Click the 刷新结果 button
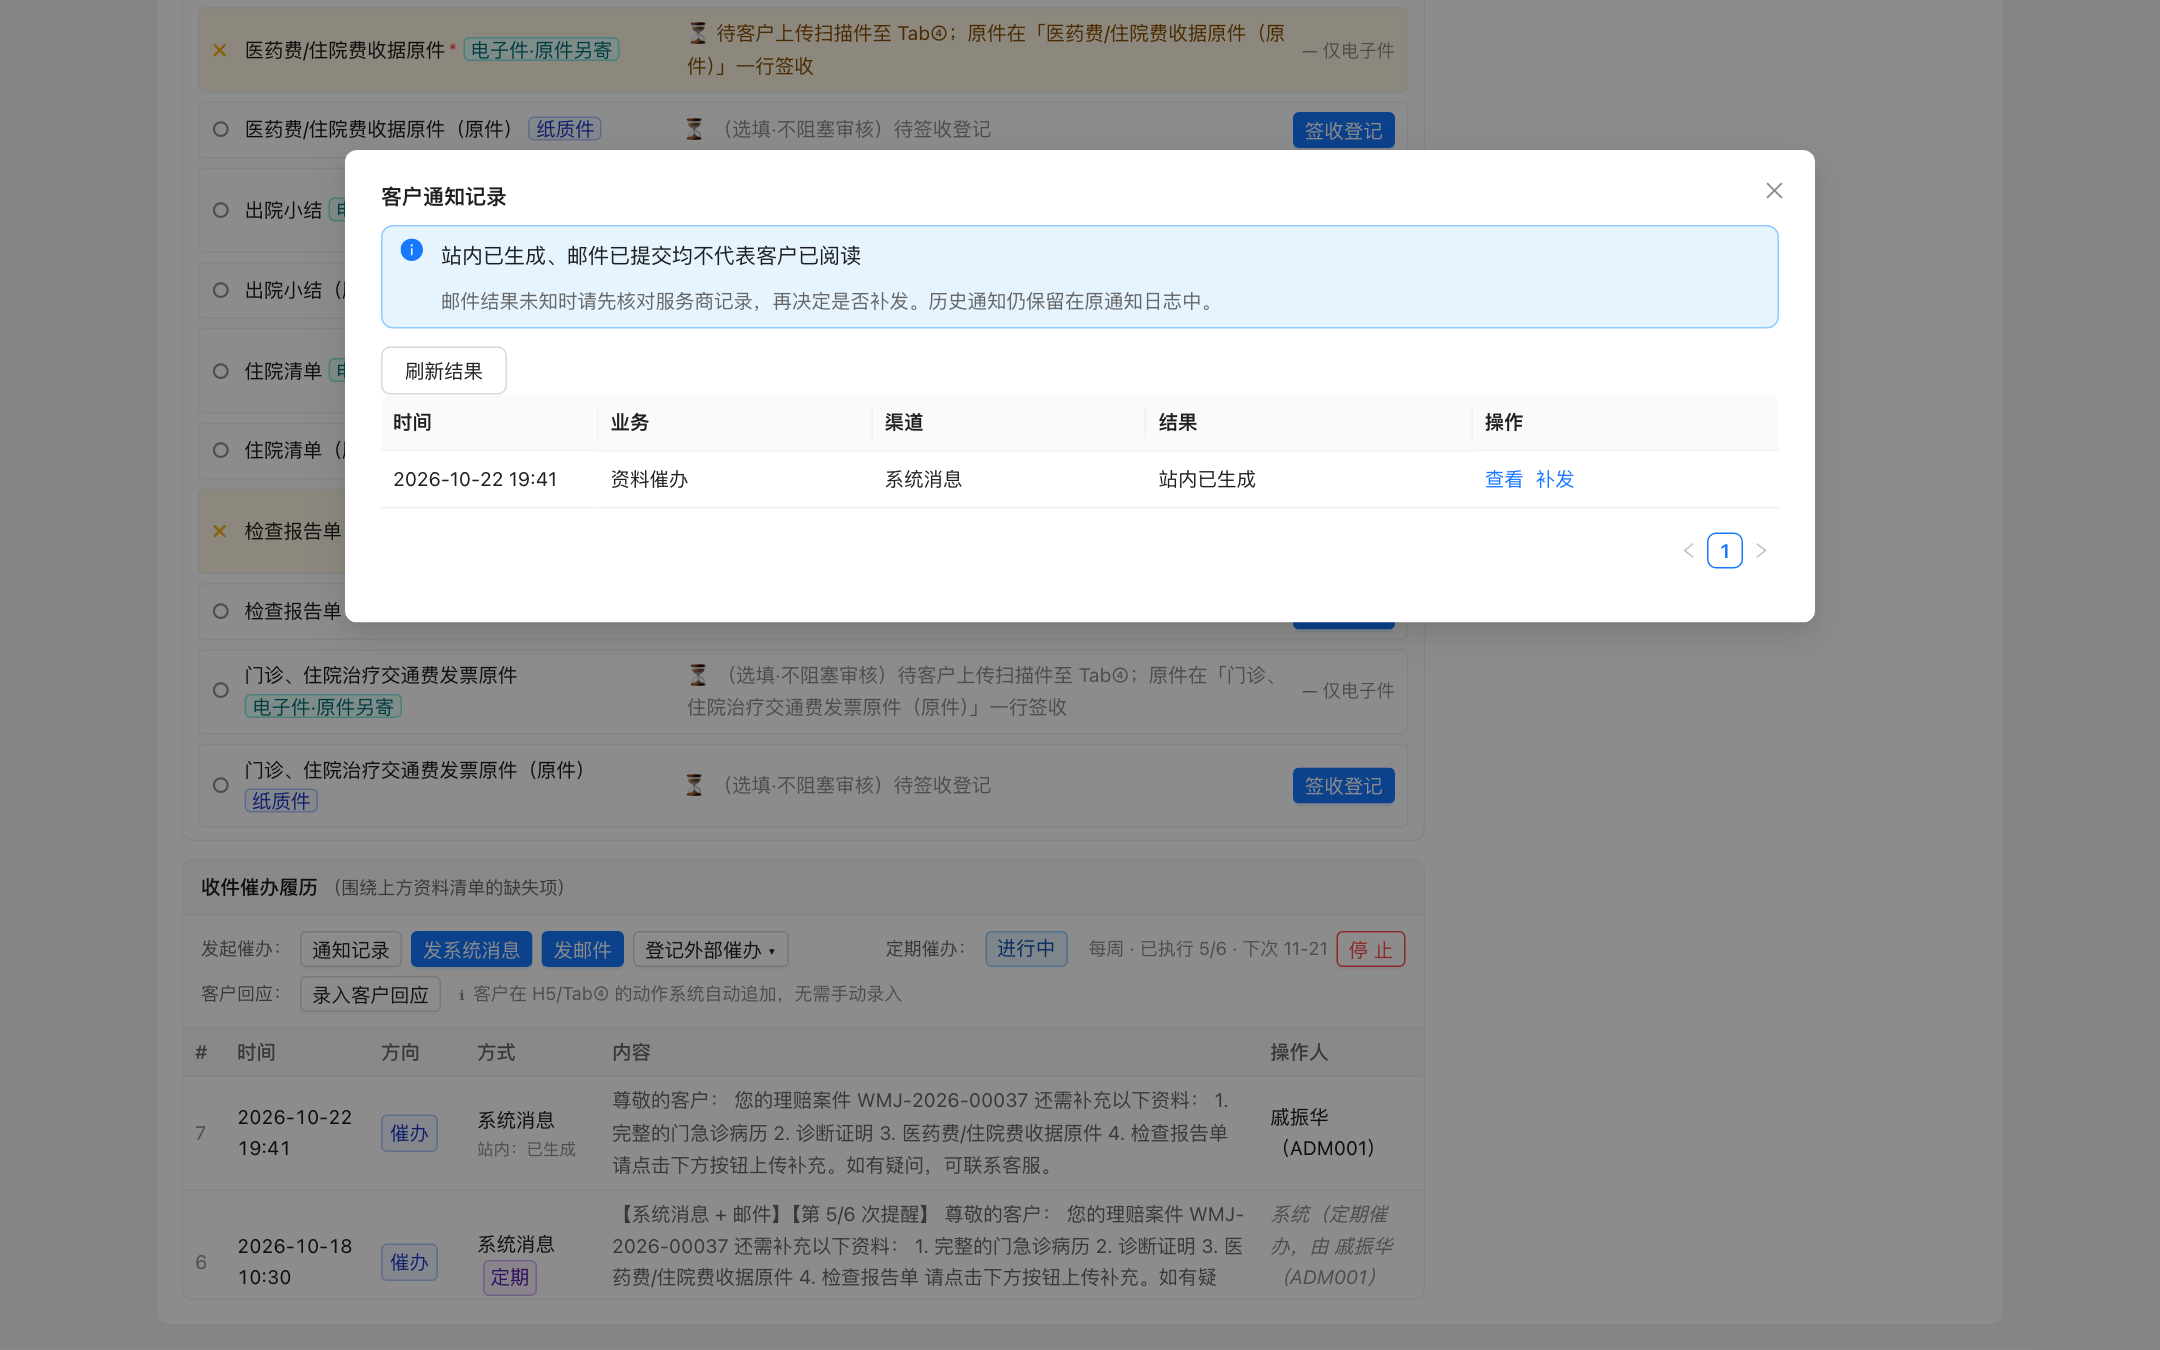The image size is (2160, 1350). (x=443, y=371)
